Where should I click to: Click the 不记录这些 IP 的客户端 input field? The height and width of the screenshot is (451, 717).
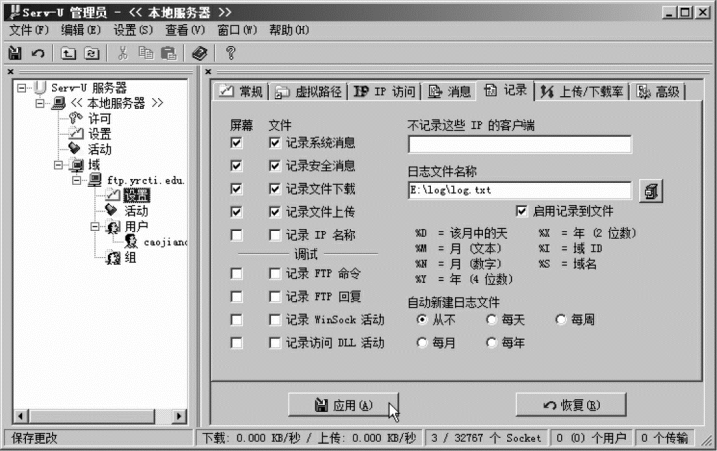click(520, 145)
